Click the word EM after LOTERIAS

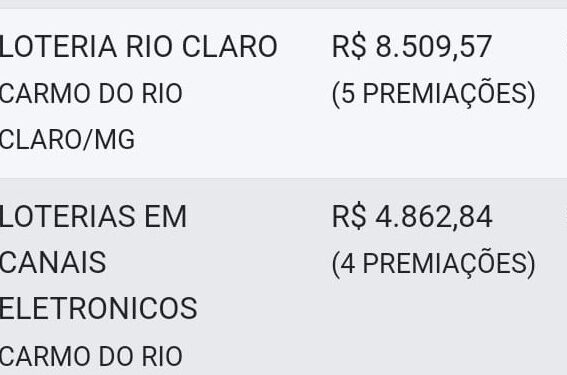166,217
